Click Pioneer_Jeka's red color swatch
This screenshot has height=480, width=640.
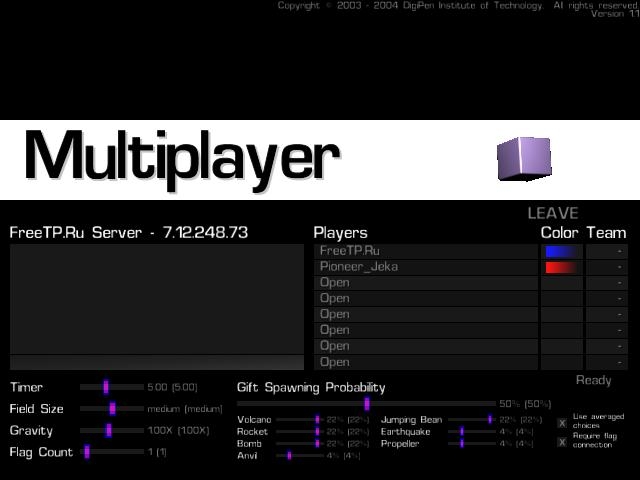click(x=561, y=268)
